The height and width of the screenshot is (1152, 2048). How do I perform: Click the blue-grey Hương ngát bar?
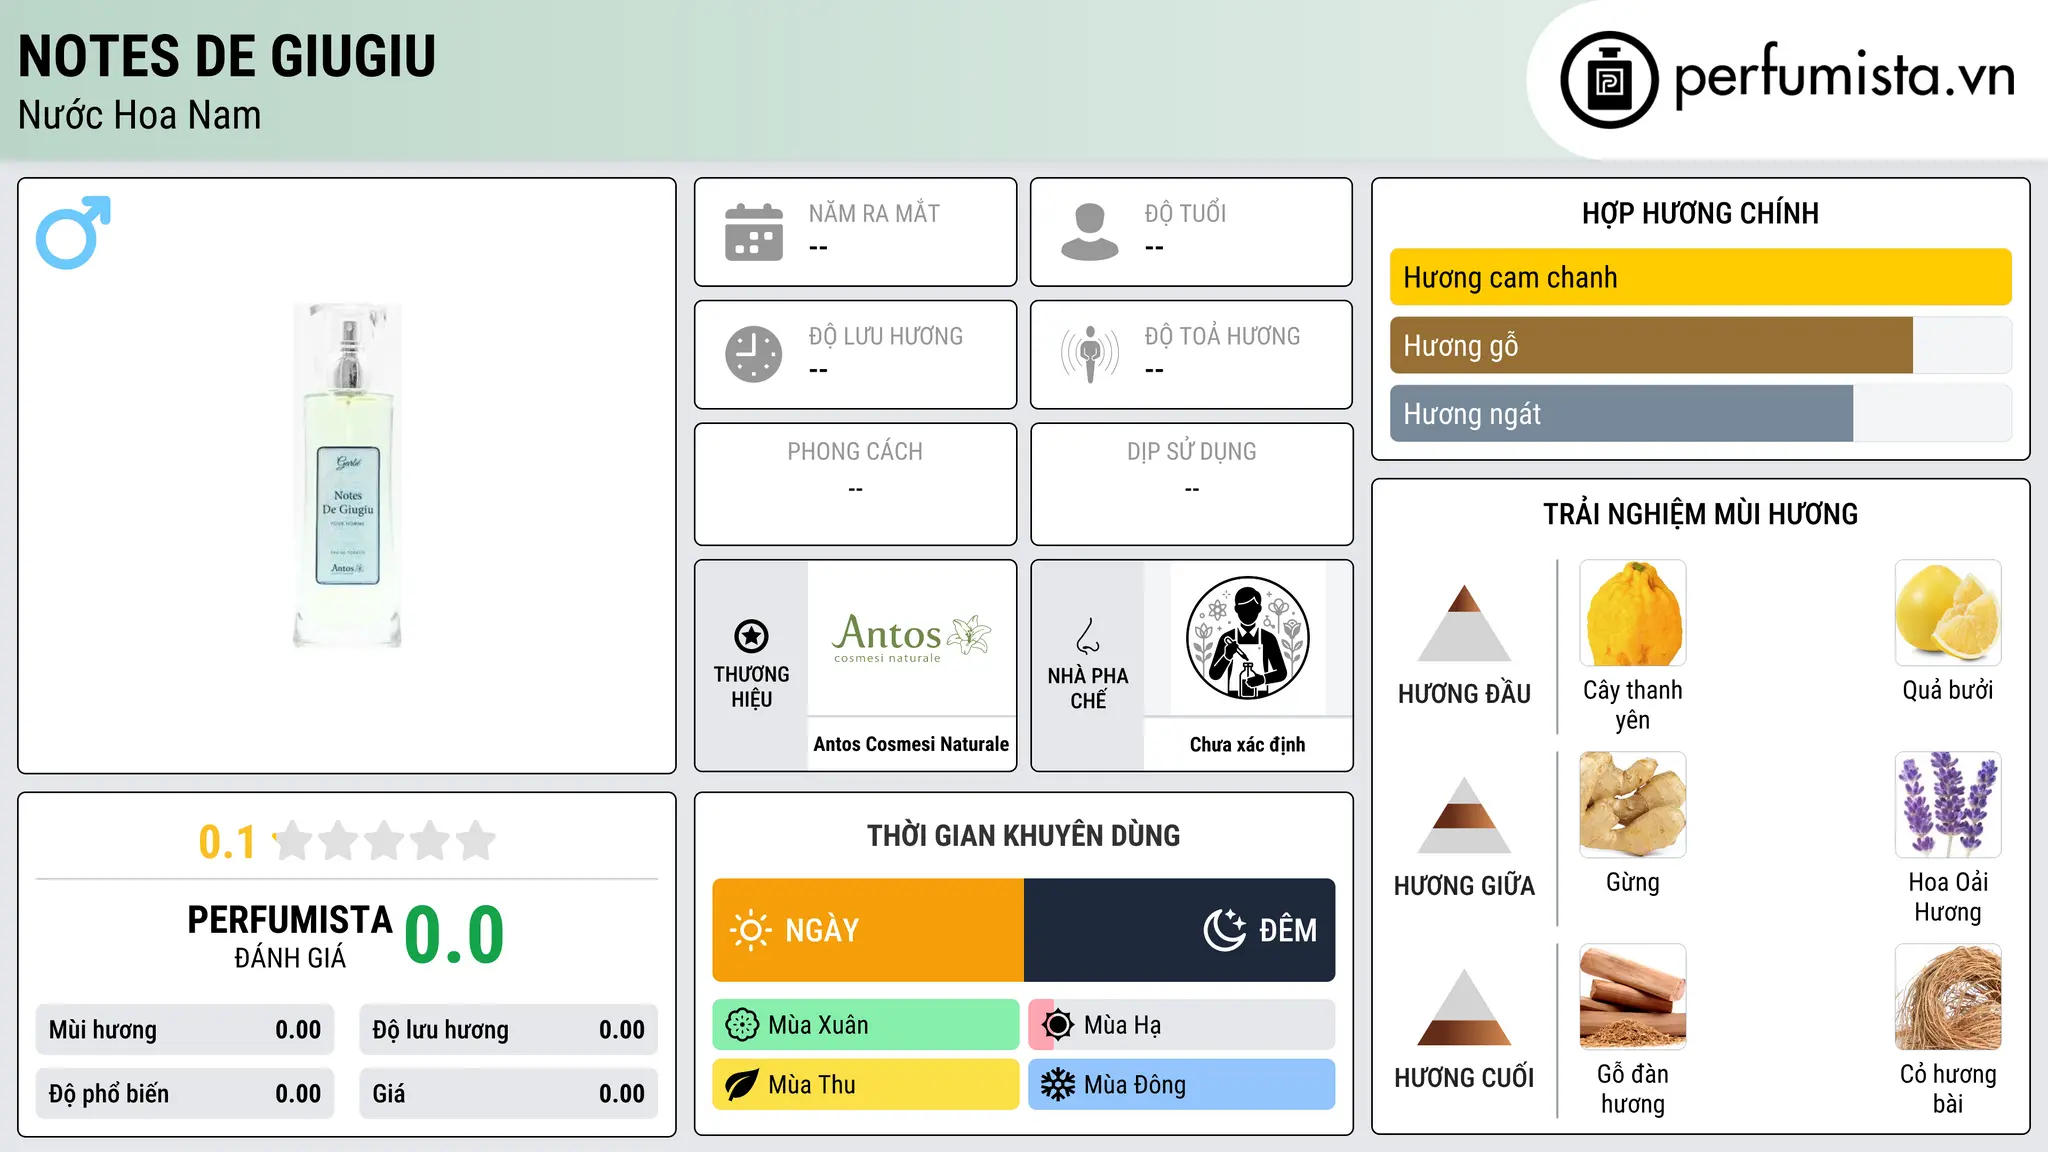coord(1621,413)
